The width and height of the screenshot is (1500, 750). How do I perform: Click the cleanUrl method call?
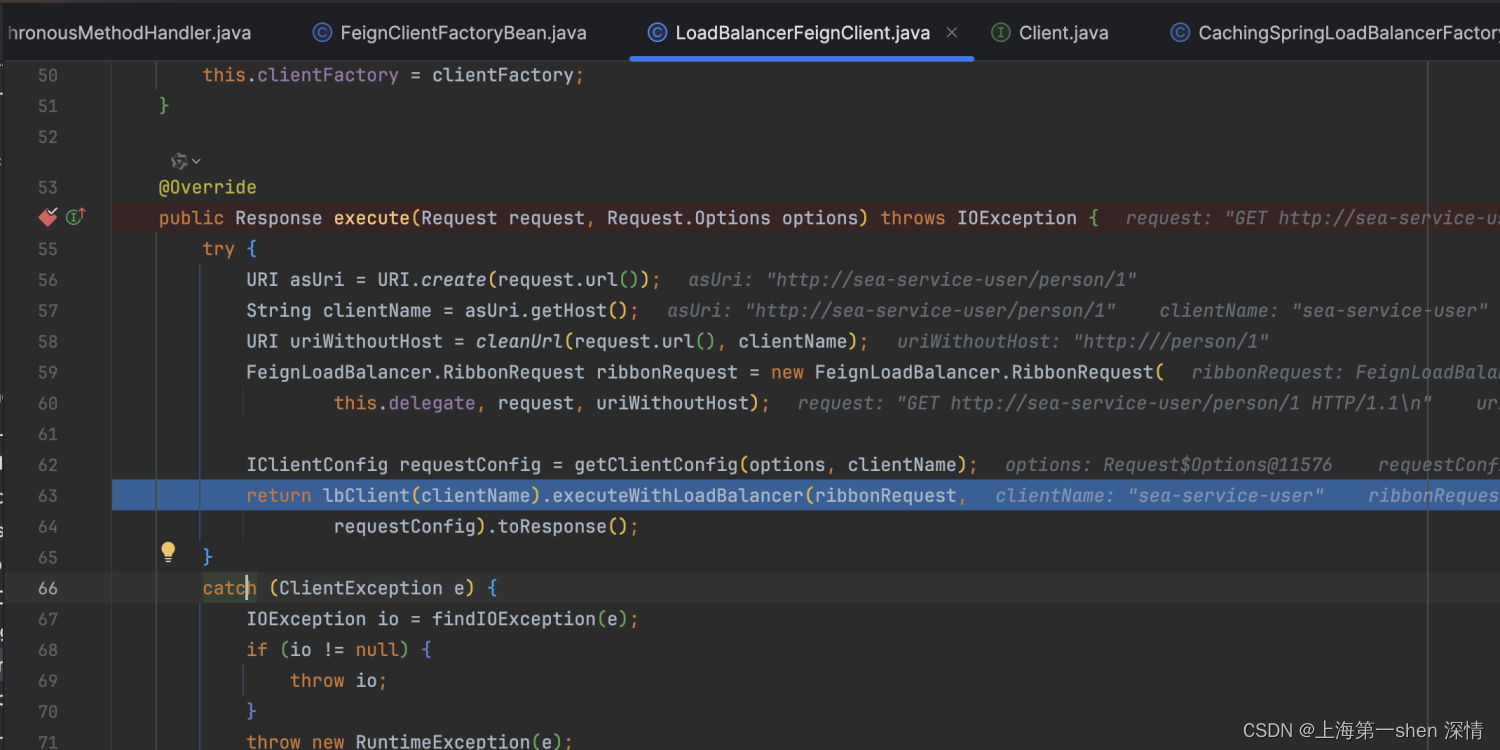click(520, 341)
